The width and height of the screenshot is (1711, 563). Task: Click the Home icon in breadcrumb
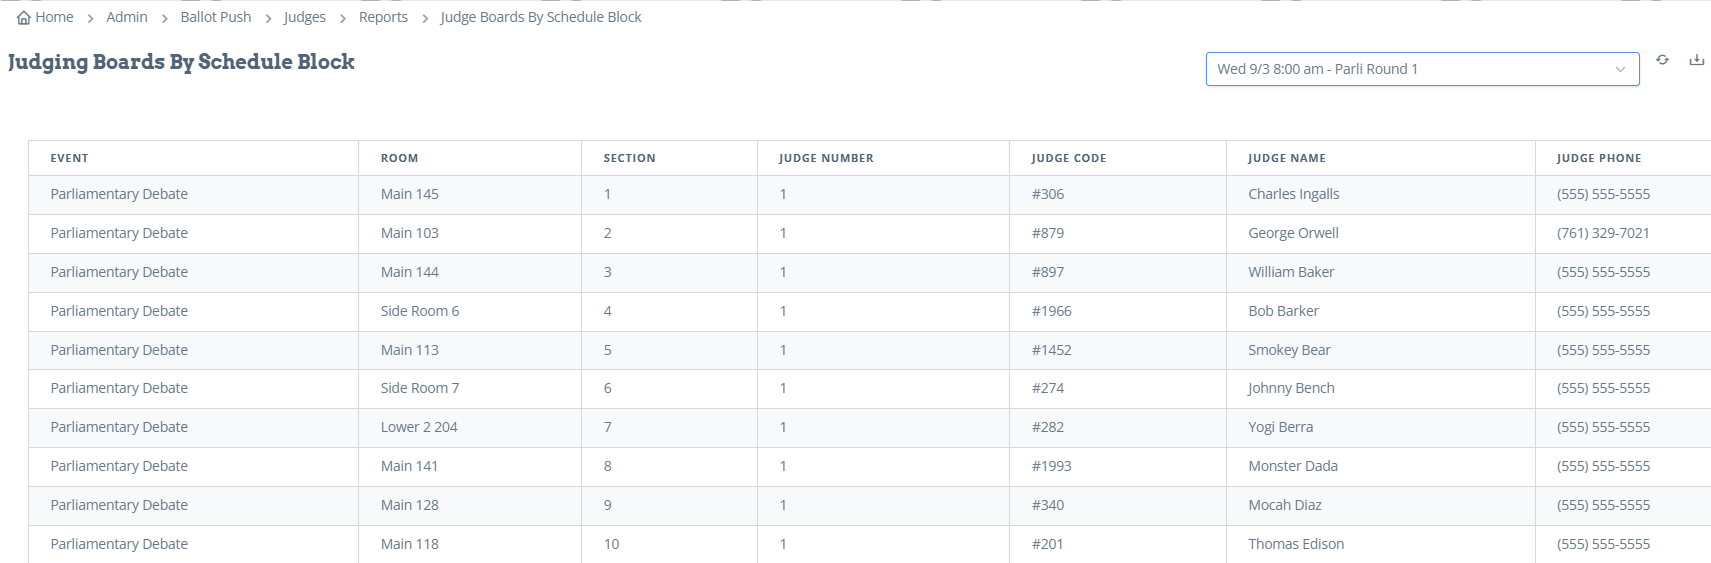coord(24,18)
